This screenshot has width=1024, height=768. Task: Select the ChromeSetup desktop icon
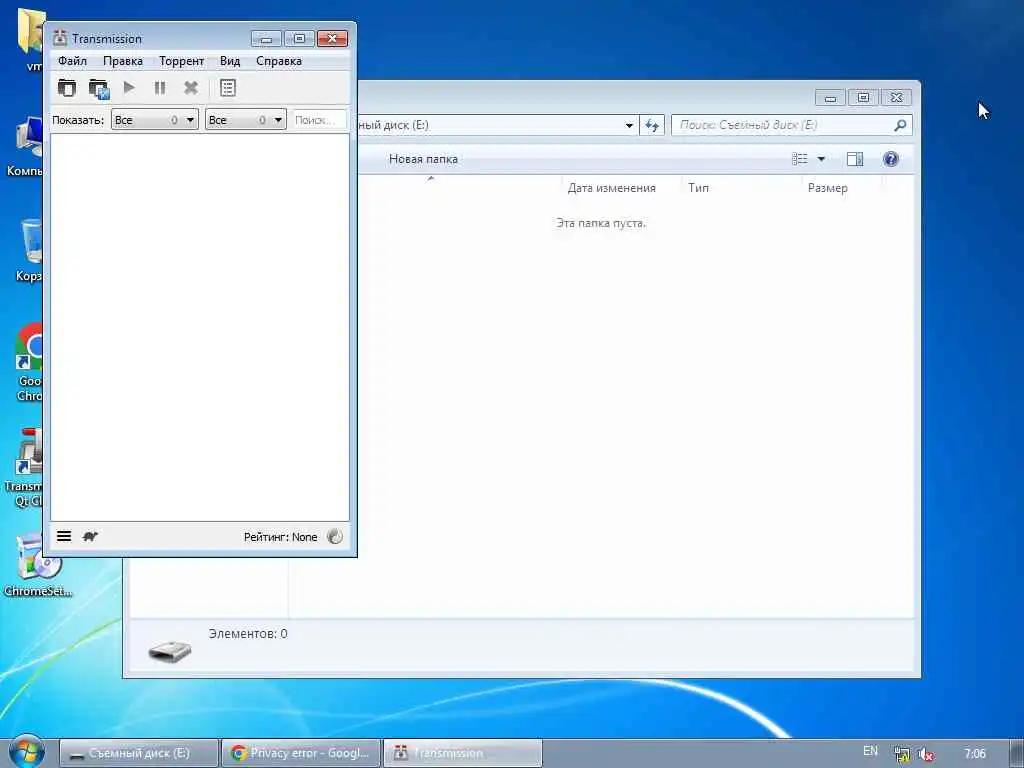click(x=37, y=566)
